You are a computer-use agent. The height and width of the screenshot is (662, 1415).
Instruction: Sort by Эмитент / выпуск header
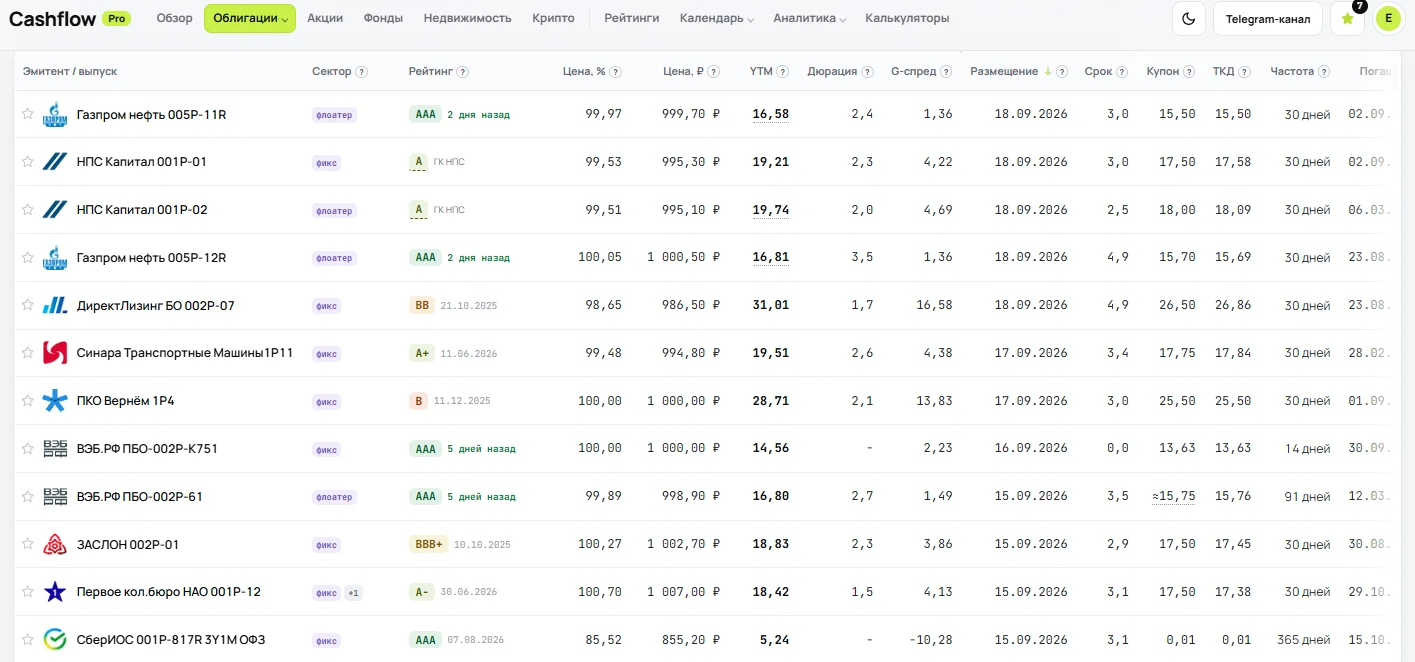point(70,72)
